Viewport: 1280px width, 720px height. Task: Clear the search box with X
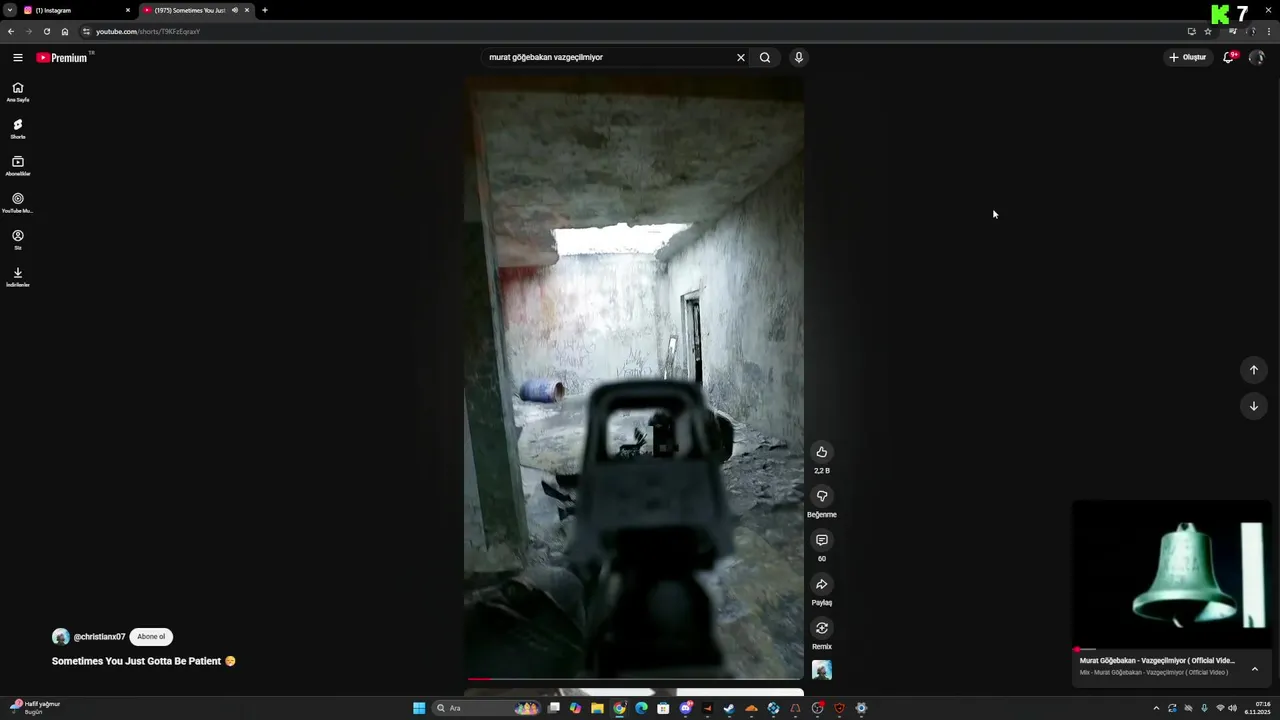pos(741,57)
